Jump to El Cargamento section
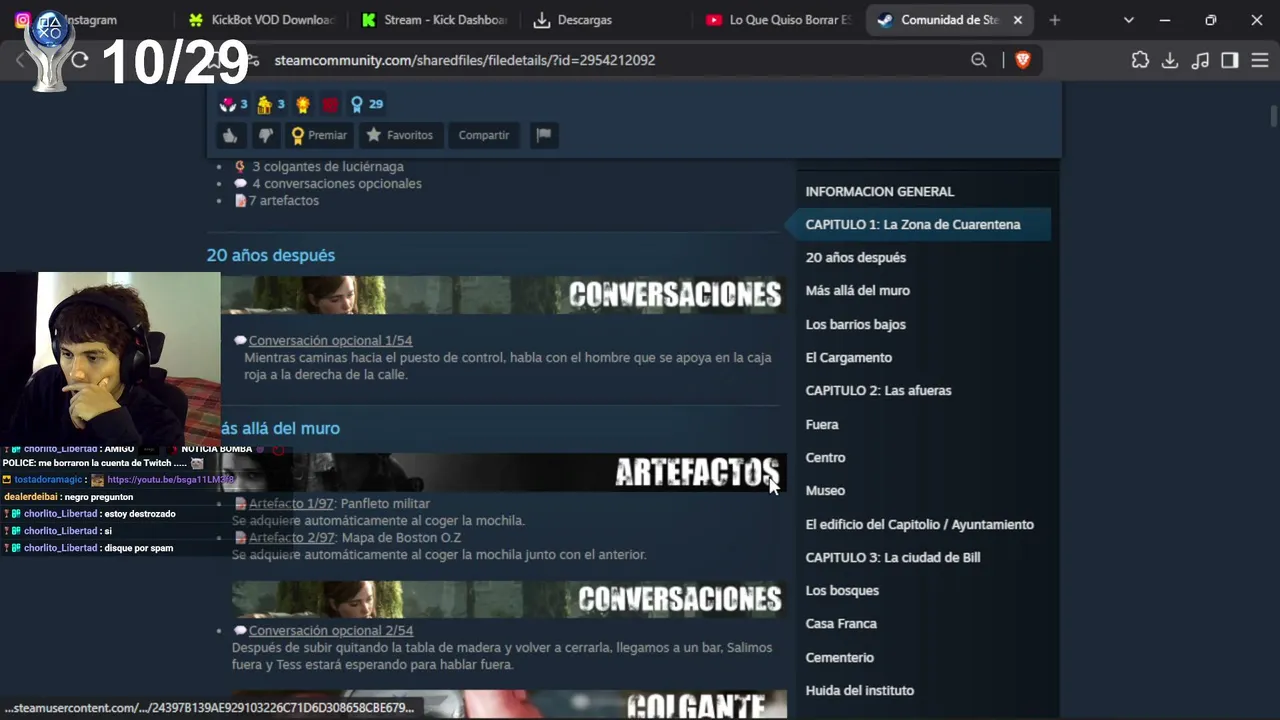 click(849, 357)
